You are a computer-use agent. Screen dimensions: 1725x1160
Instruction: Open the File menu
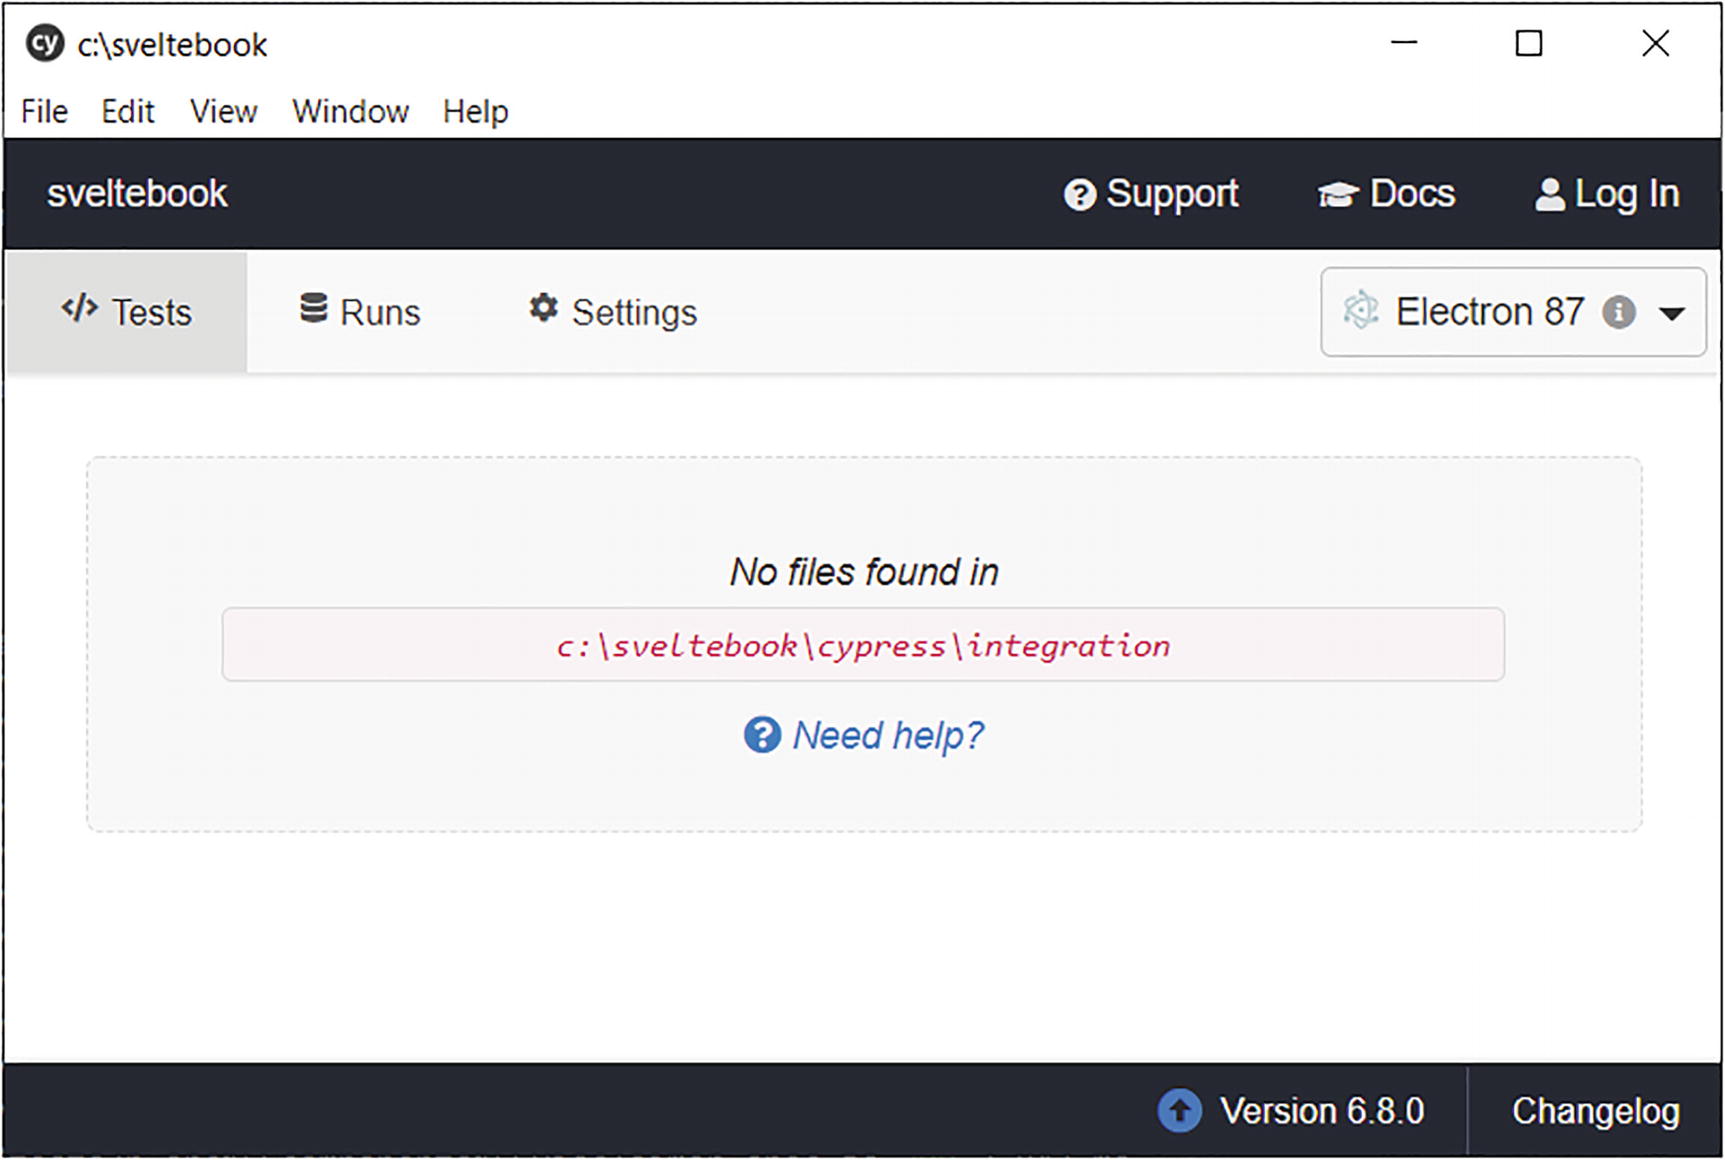point(45,111)
